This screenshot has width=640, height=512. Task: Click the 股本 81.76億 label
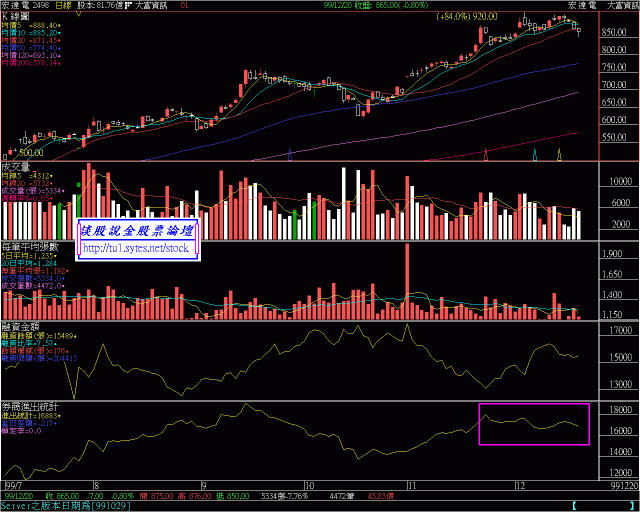pyautogui.click(x=100, y=5)
